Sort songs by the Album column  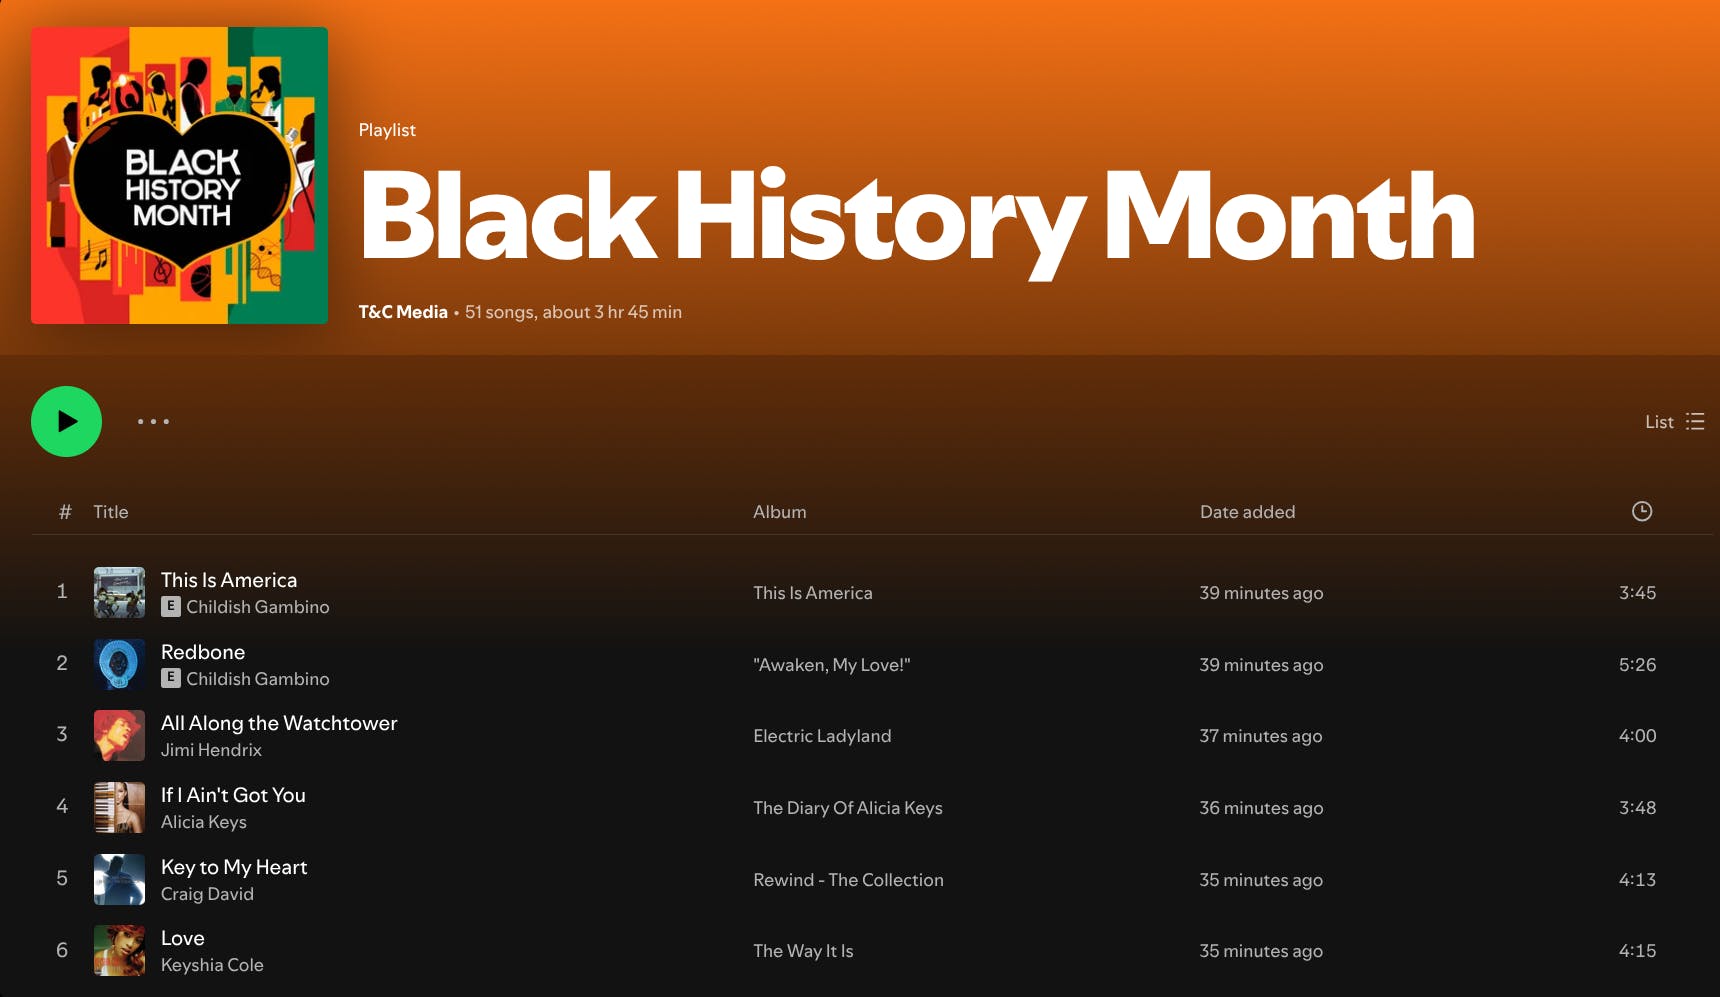point(779,511)
